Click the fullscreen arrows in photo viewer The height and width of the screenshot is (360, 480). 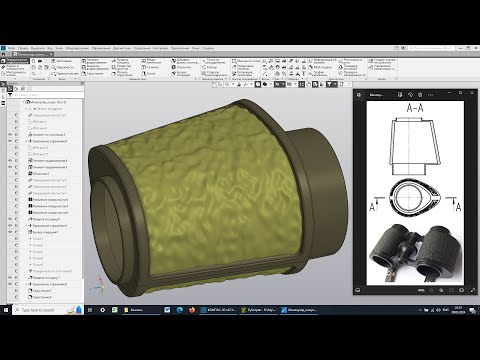click(473, 290)
